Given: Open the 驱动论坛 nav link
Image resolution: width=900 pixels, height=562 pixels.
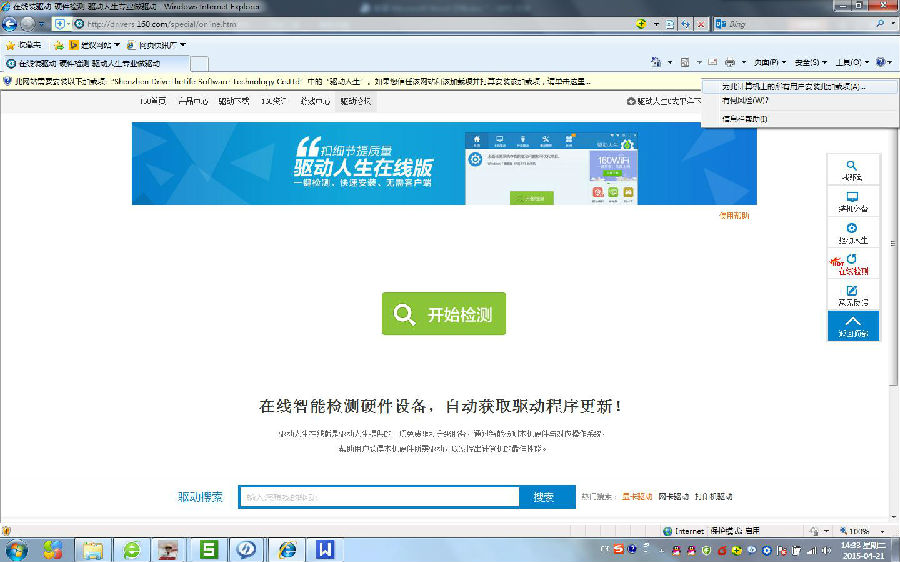Looking at the screenshot, I should click(356, 101).
